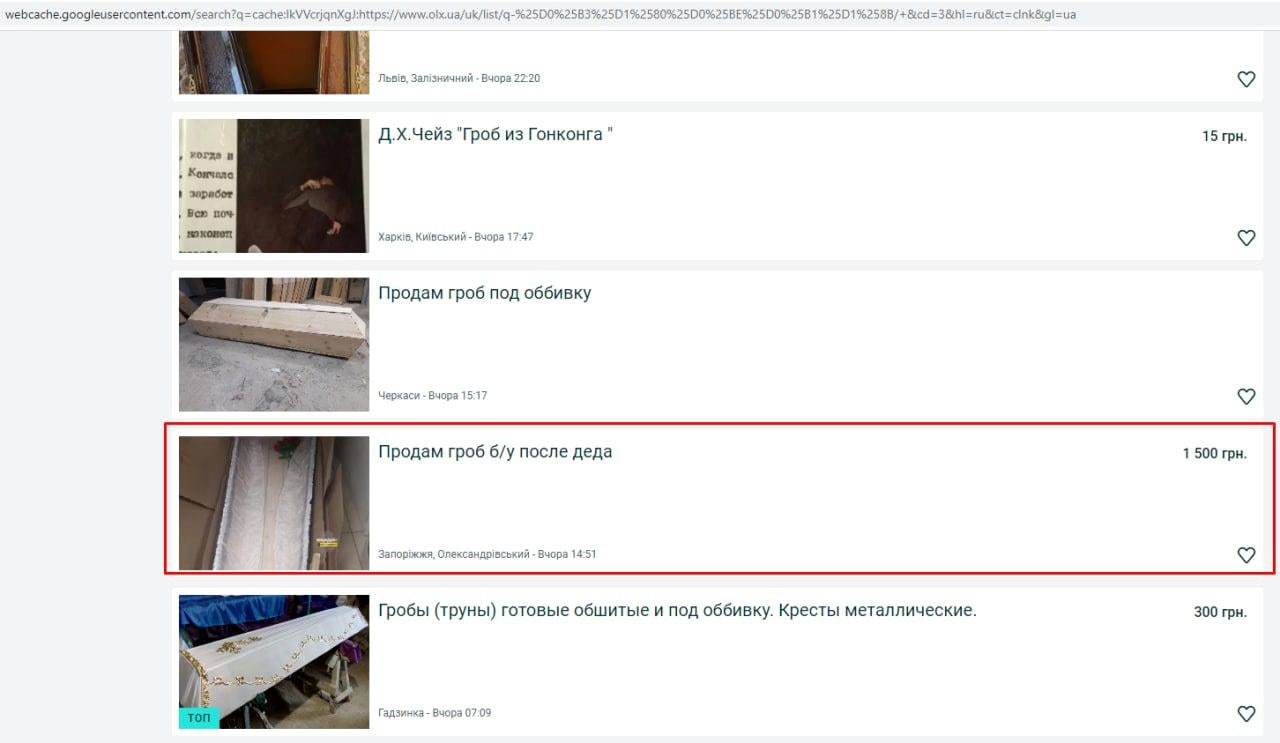Click the 15 грн. price label

[1224, 136]
